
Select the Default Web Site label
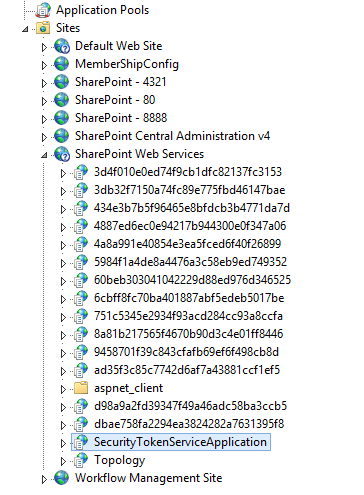coord(119,46)
